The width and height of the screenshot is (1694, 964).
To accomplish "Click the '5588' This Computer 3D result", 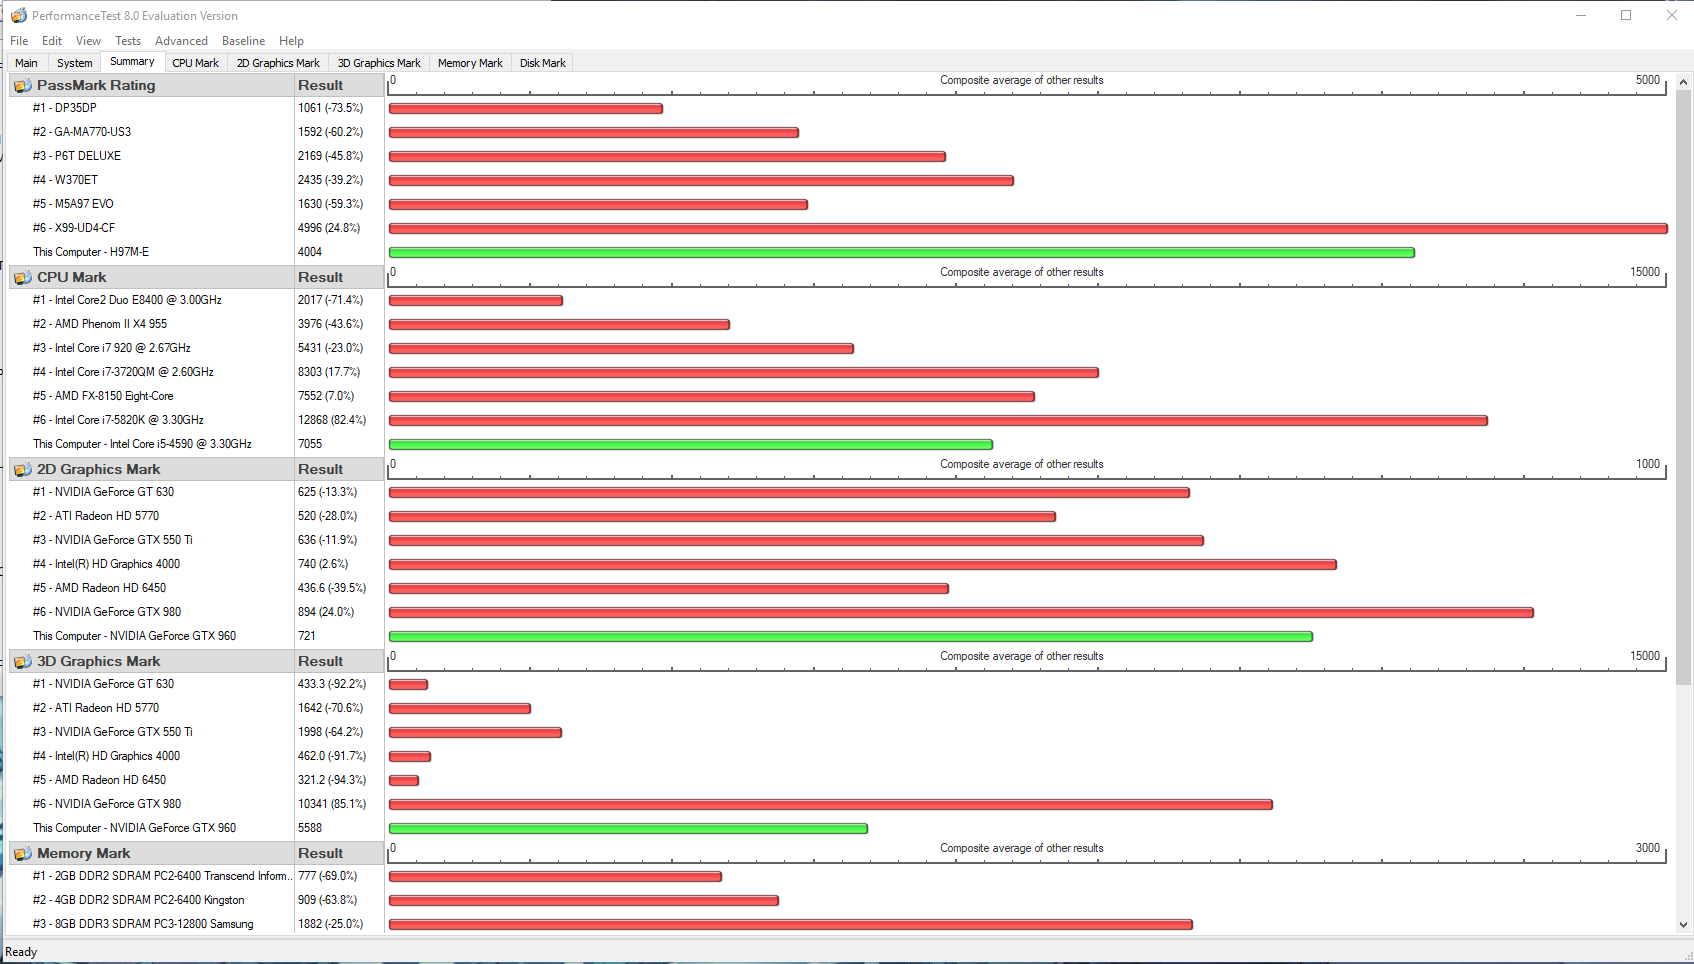I will (310, 828).
